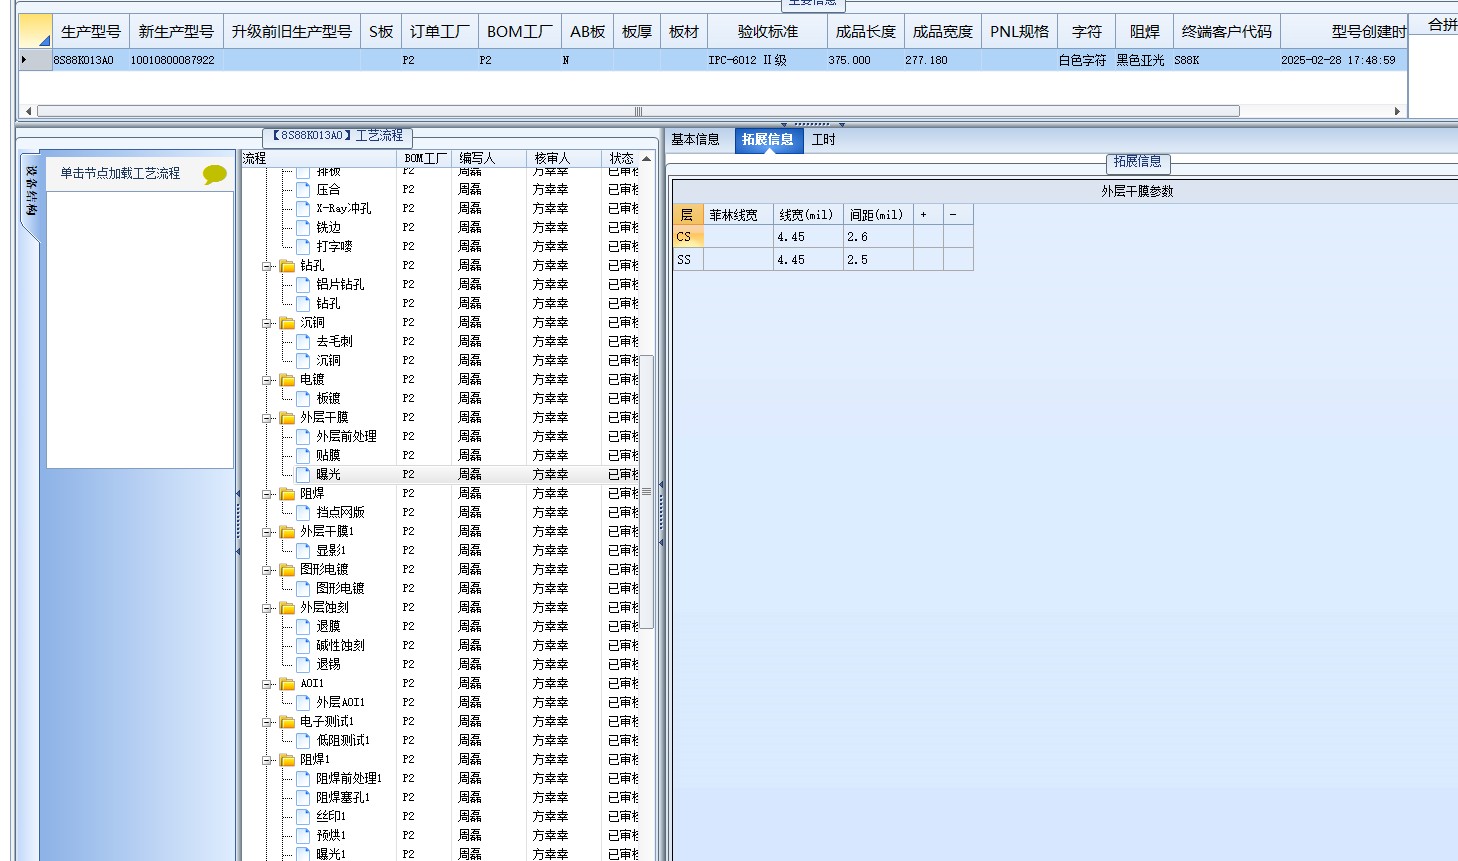Click the + column header in 外层干膜参数

928,215
